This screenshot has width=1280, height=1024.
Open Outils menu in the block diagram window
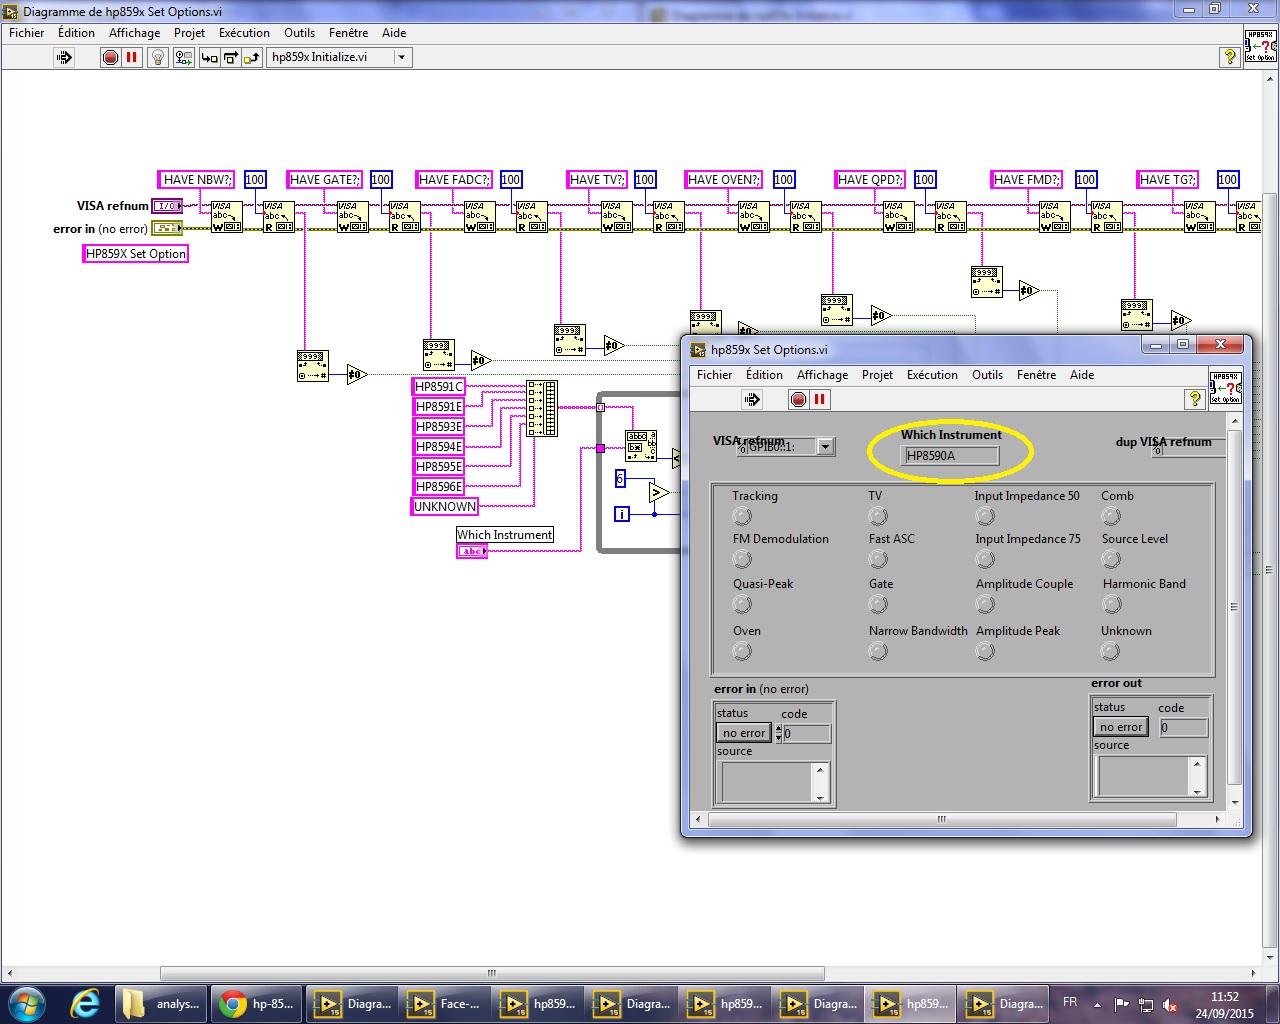pos(299,33)
